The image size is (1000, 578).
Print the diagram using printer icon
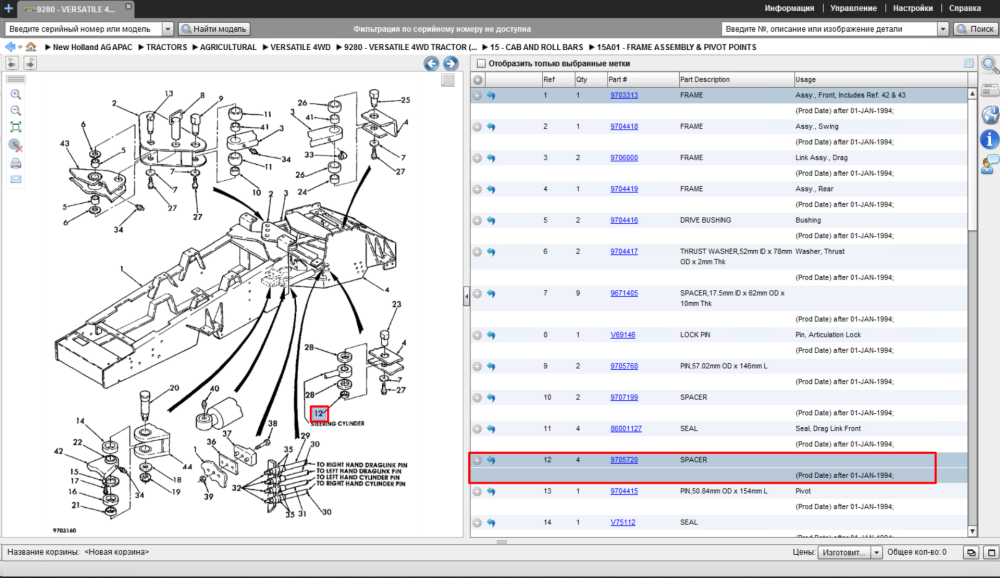(16, 163)
